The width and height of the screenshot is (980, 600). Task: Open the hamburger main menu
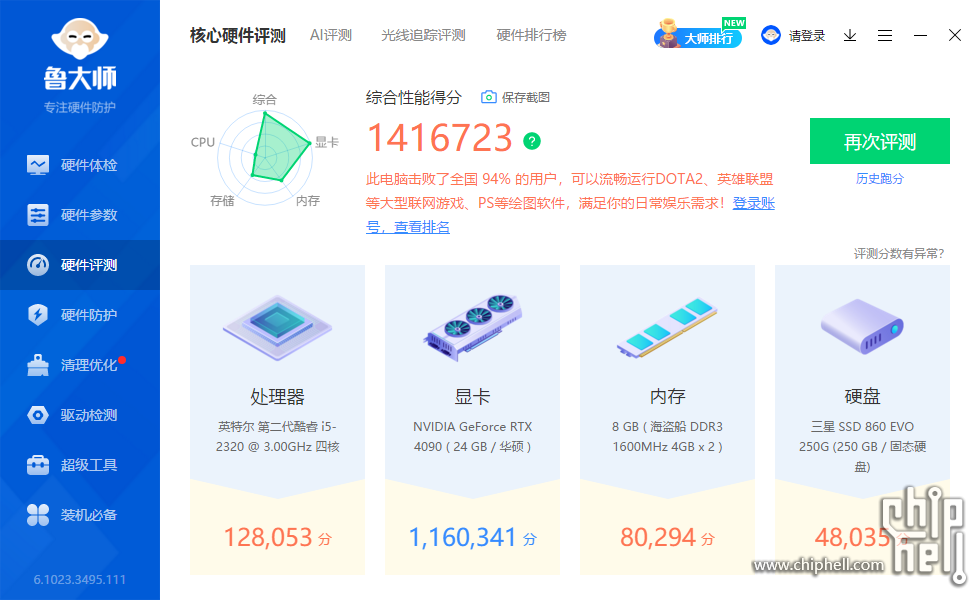pos(884,36)
